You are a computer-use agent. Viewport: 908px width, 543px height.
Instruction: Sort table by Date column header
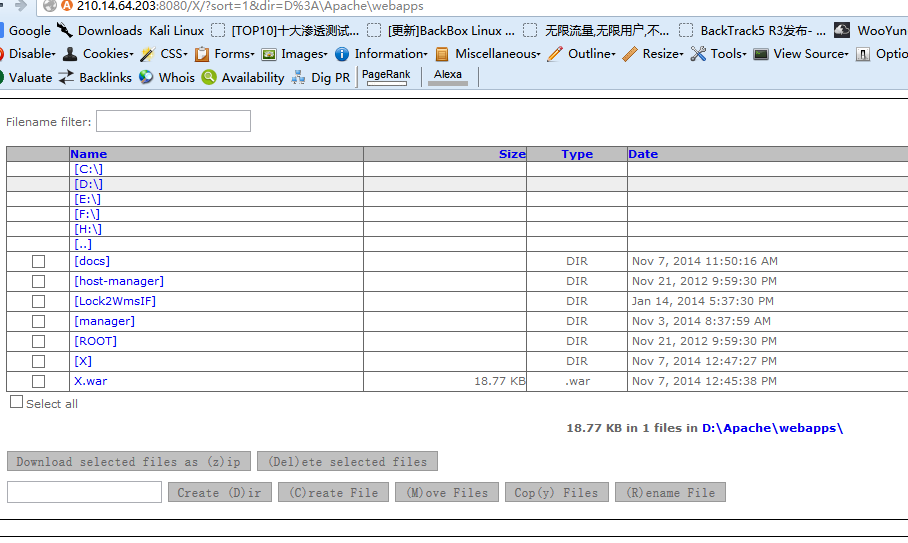(x=643, y=154)
